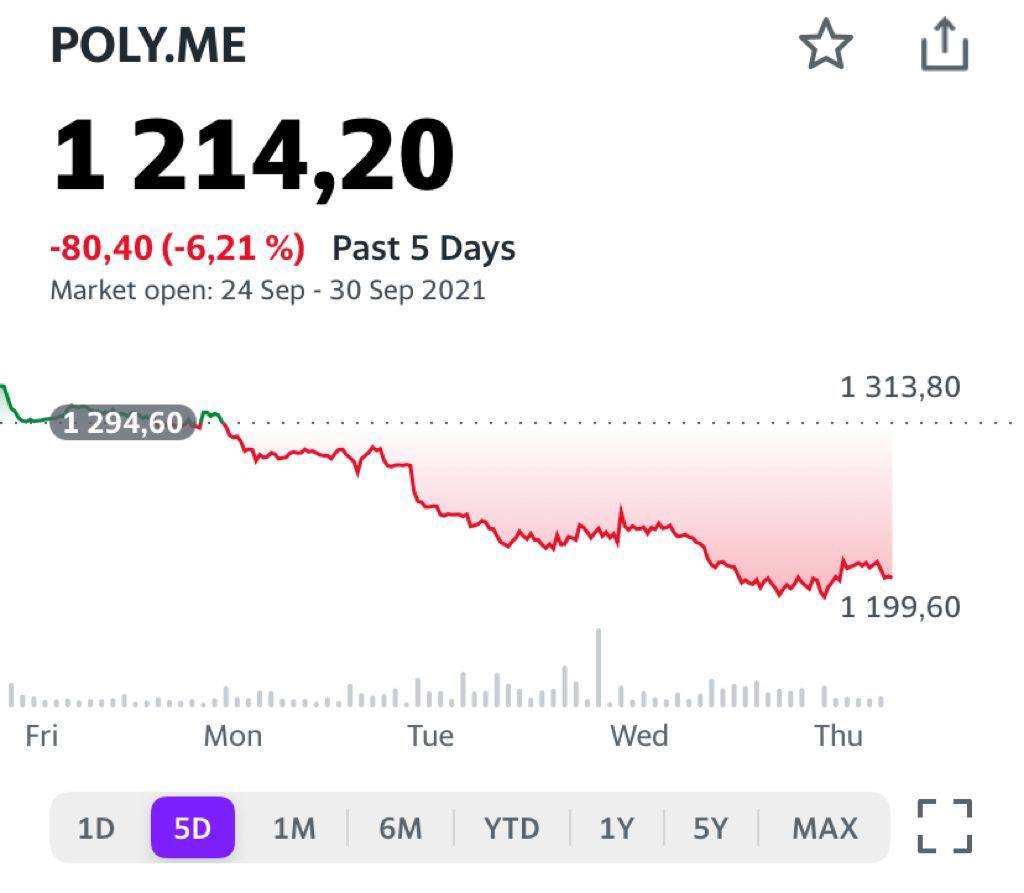Screen dimensions: 1024x893
Task: Open fullscreen chart view
Action: click(x=944, y=826)
